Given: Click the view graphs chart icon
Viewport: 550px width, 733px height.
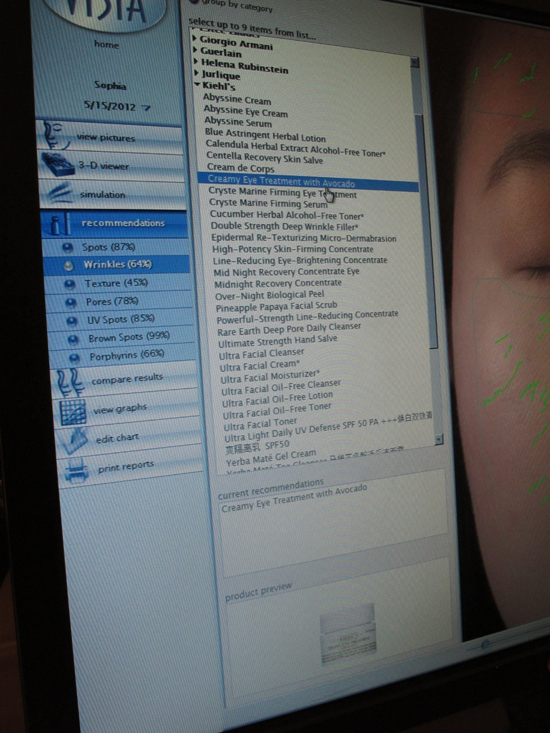Looking at the screenshot, I should (73, 412).
